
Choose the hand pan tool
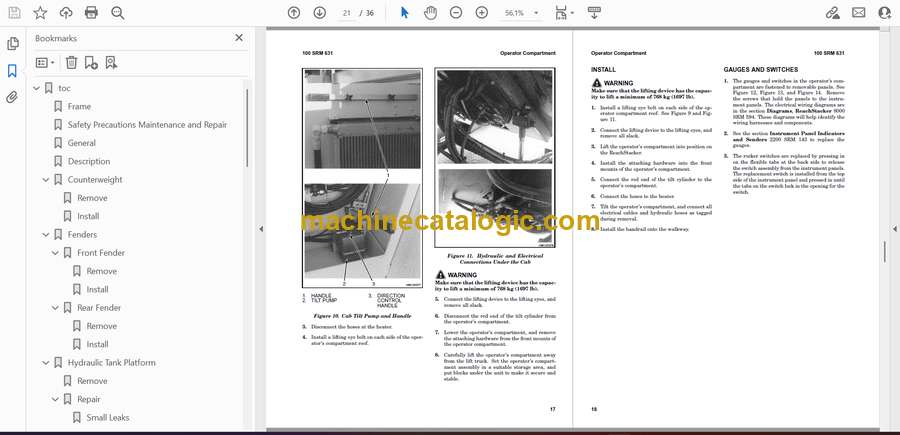pyautogui.click(x=430, y=13)
